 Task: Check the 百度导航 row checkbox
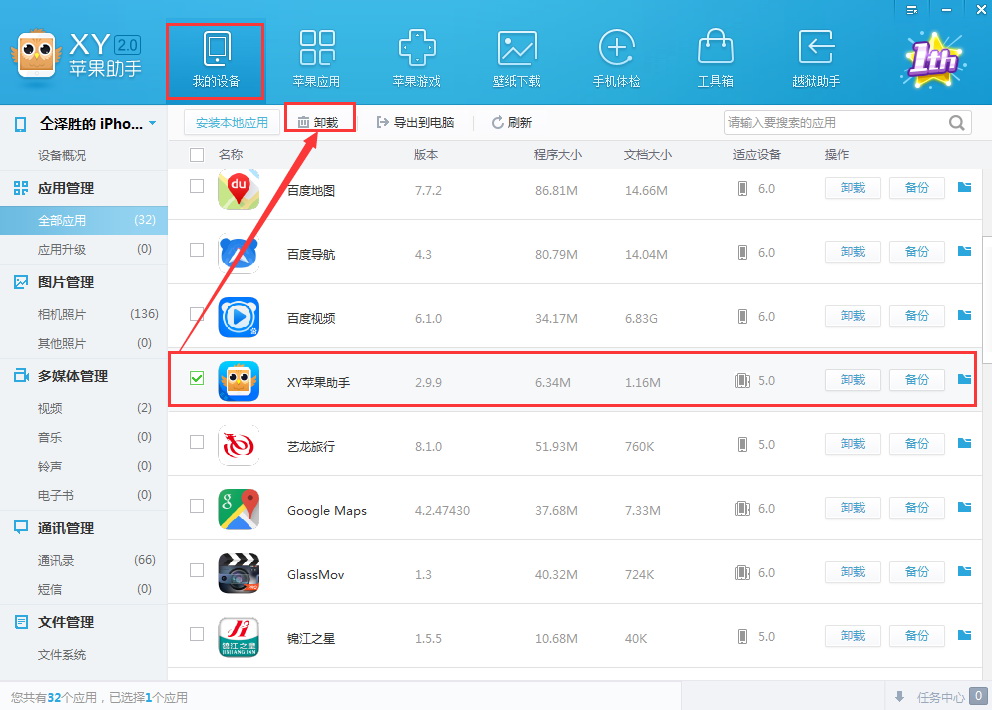tap(197, 250)
